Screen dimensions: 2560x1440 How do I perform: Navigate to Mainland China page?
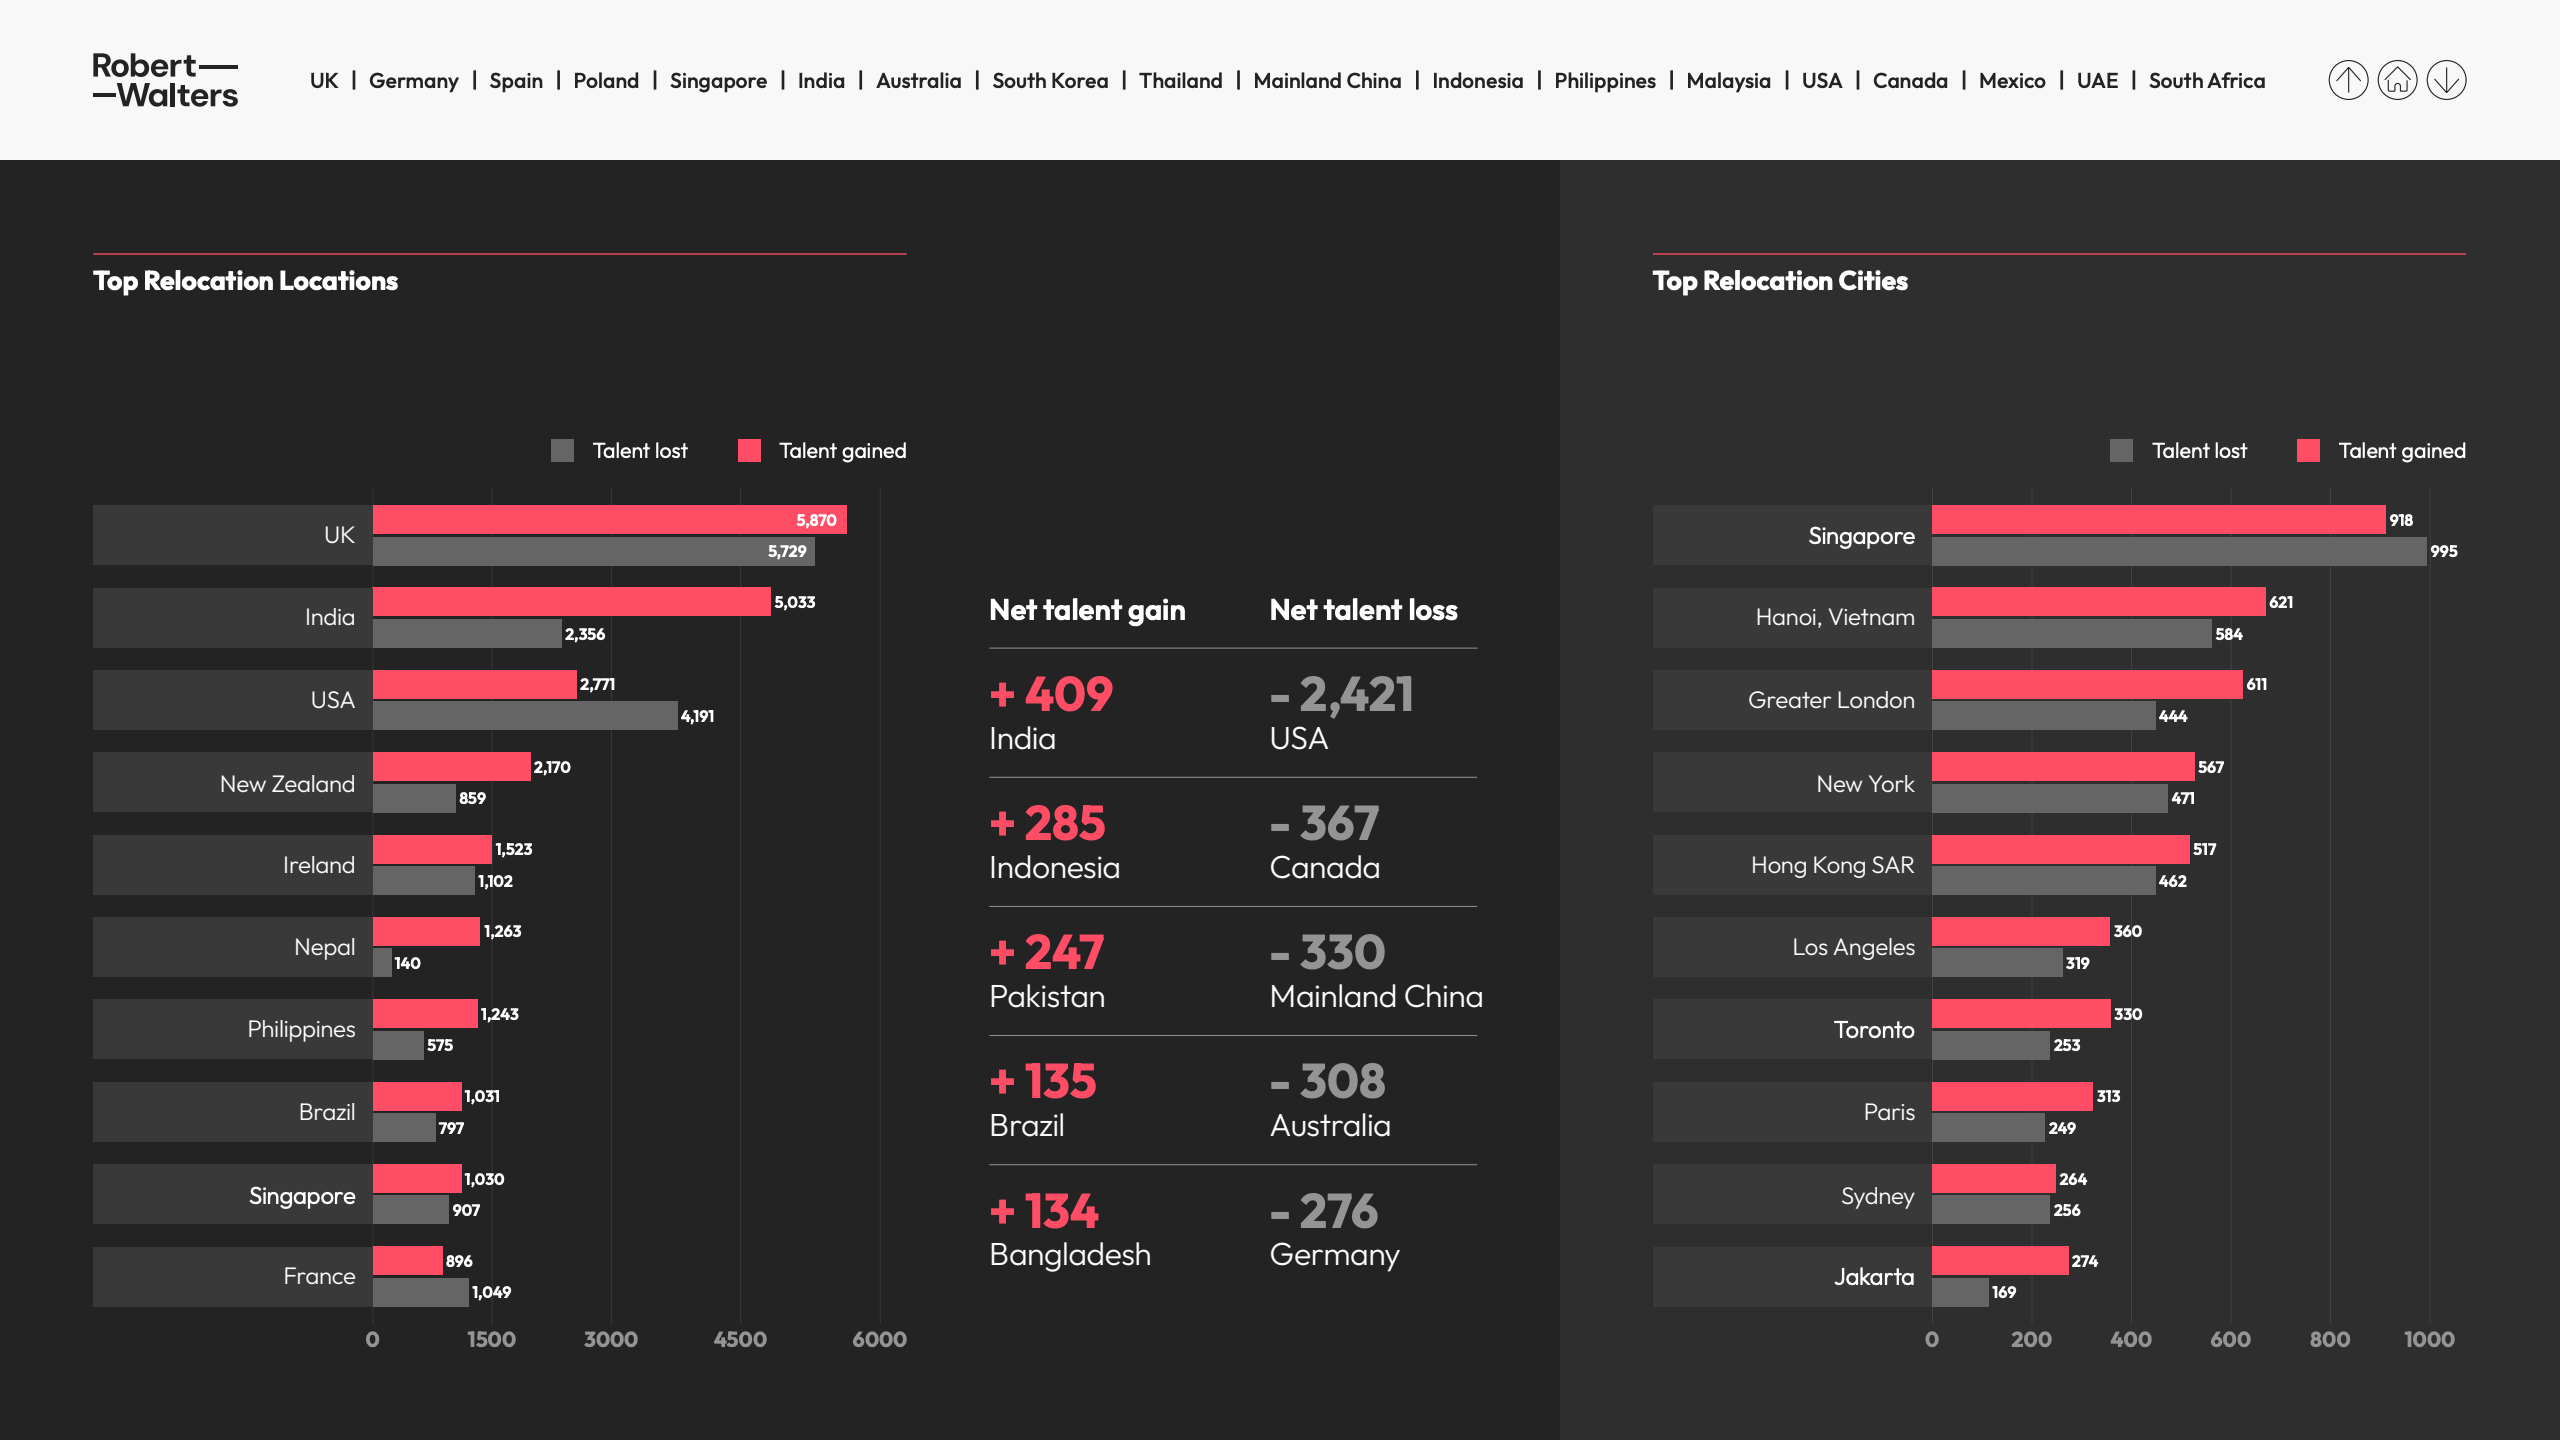(x=1327, y=81)
